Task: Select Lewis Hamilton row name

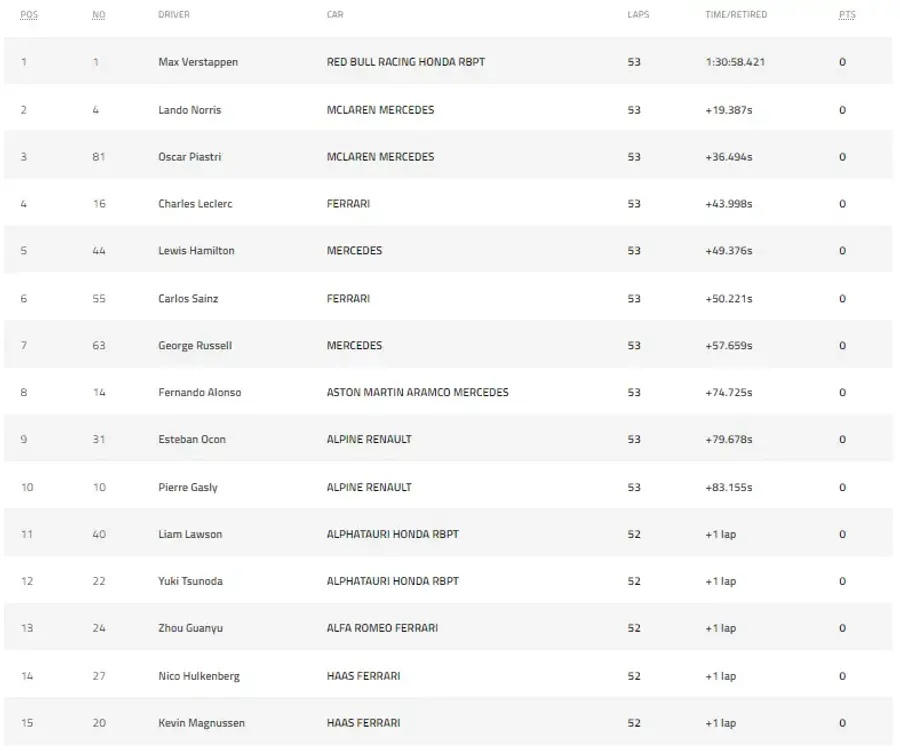Action: click(196, 251)
